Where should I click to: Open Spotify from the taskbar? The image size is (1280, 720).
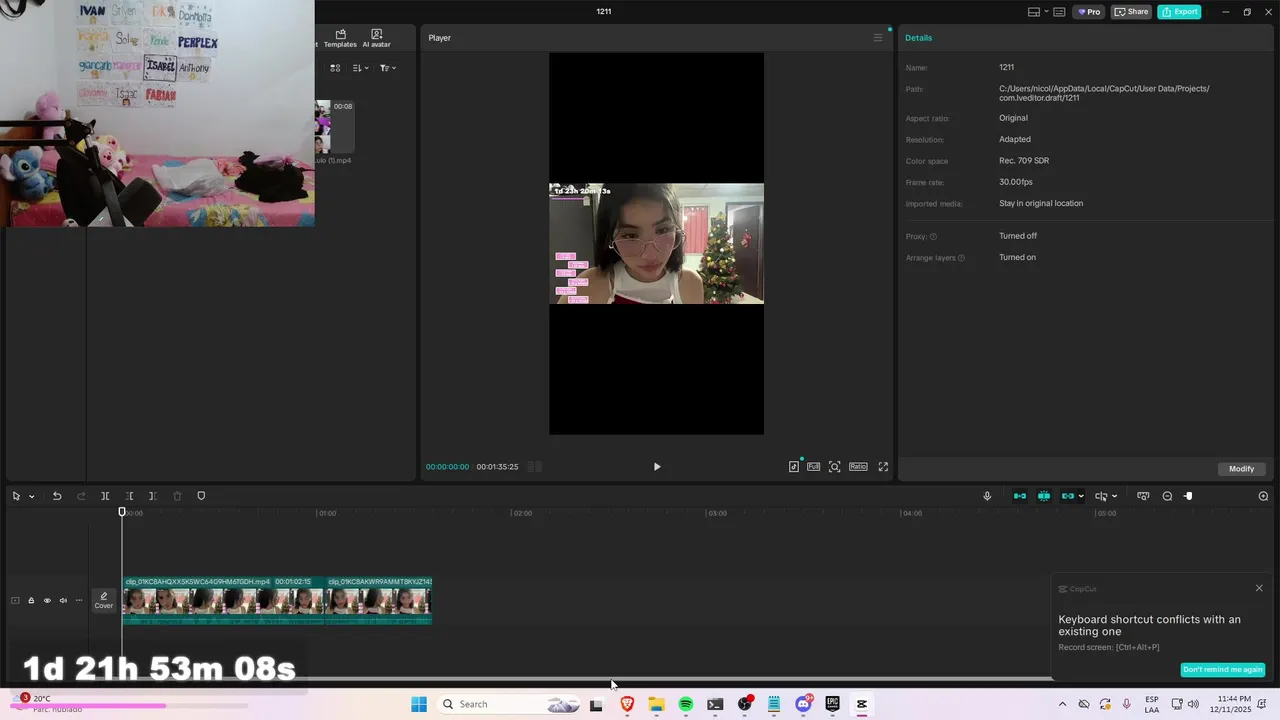686,704
